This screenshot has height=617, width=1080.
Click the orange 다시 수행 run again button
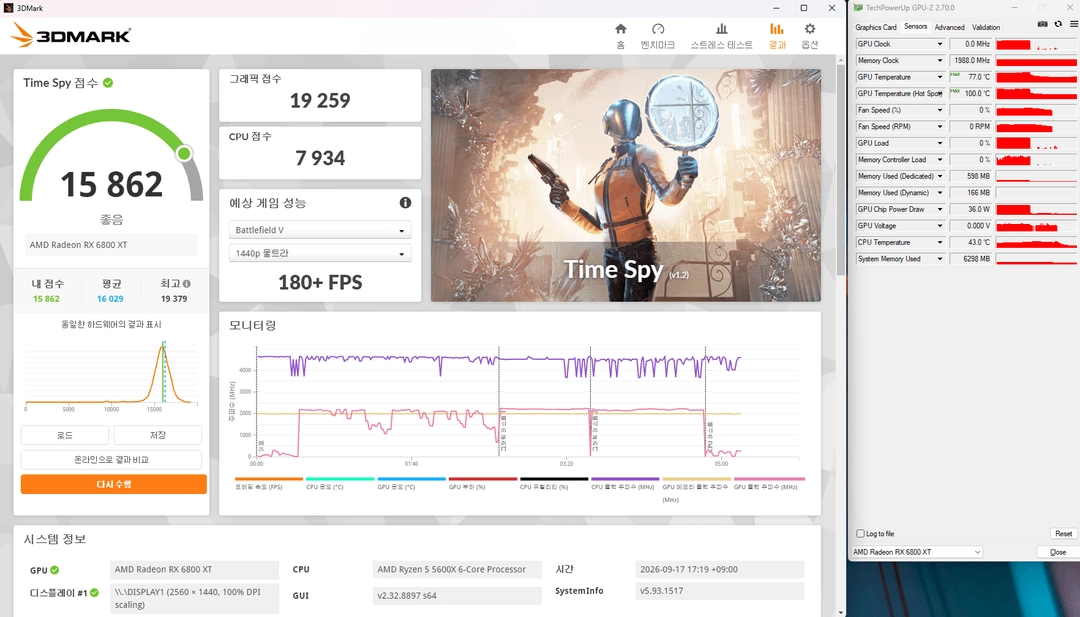click(x=114, y=484)
